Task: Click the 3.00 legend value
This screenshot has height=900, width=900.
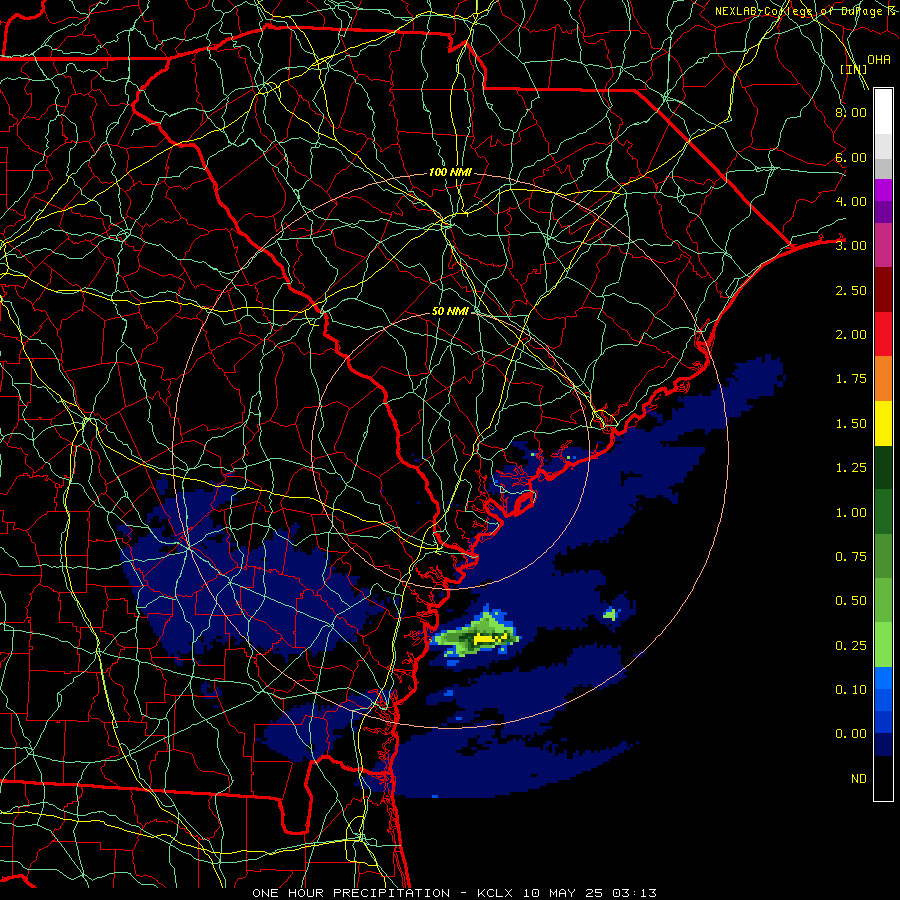Action: pyautogui.click(x=851, y=246)
